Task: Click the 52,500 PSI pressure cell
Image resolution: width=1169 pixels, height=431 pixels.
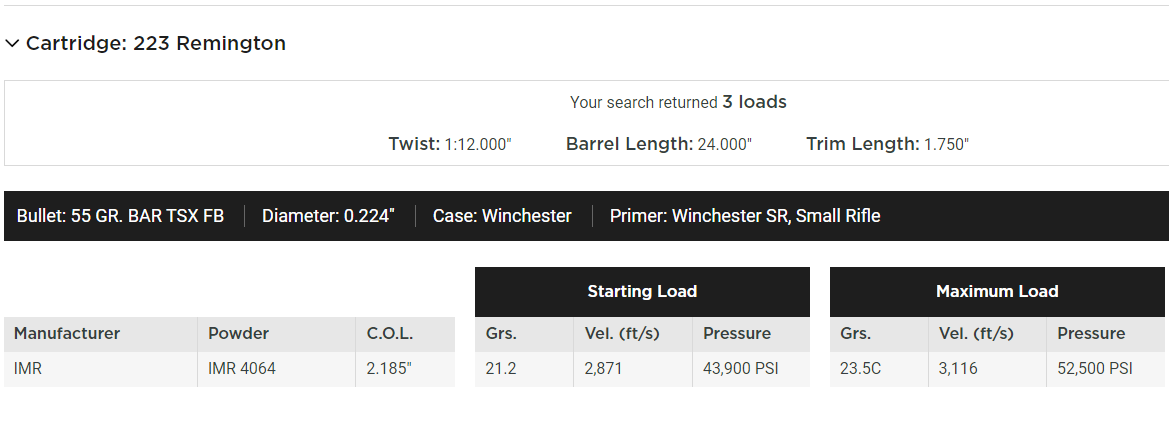Action: tap(1095, 368)
